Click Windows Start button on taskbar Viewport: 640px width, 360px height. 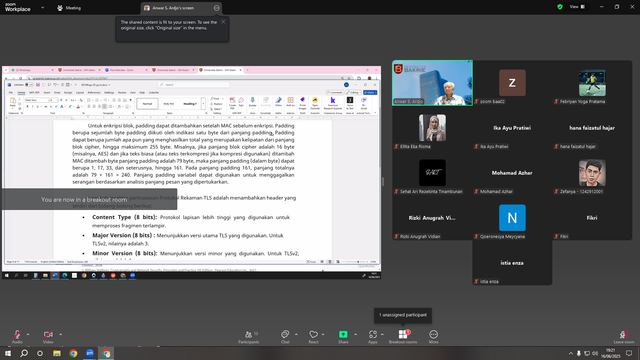8,353
